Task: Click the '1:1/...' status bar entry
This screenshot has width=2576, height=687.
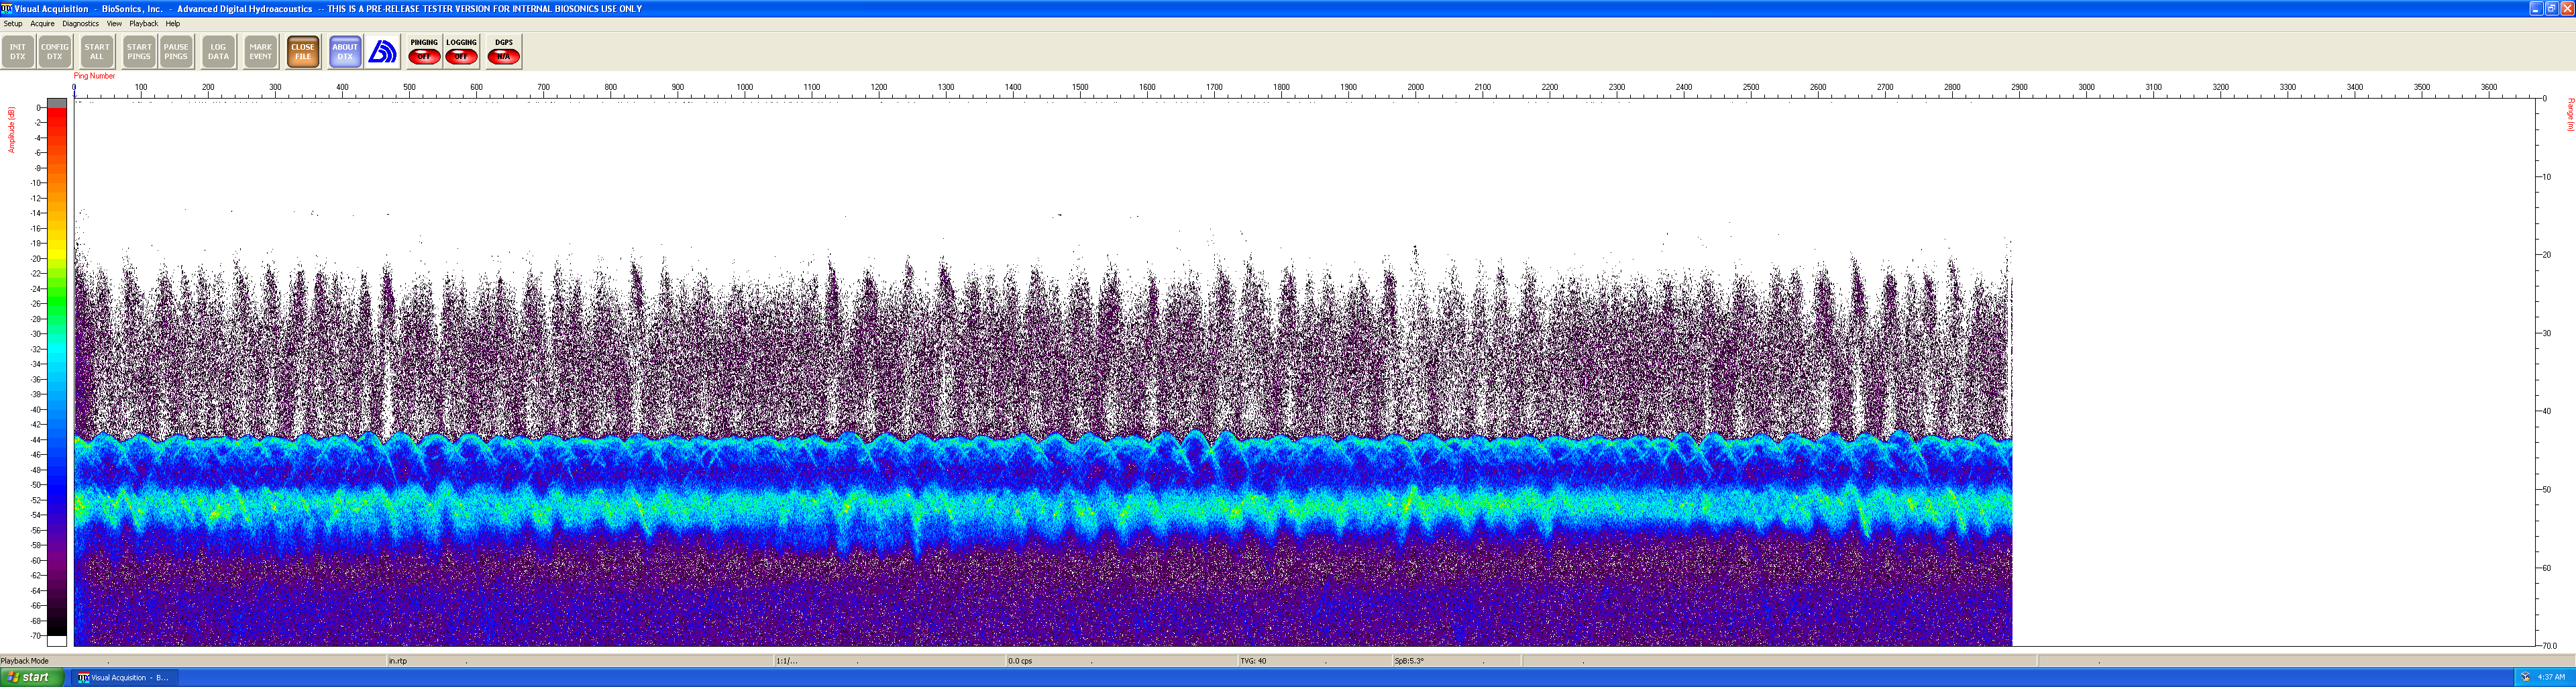Action: pyautogui.click(x=787, y=661)
